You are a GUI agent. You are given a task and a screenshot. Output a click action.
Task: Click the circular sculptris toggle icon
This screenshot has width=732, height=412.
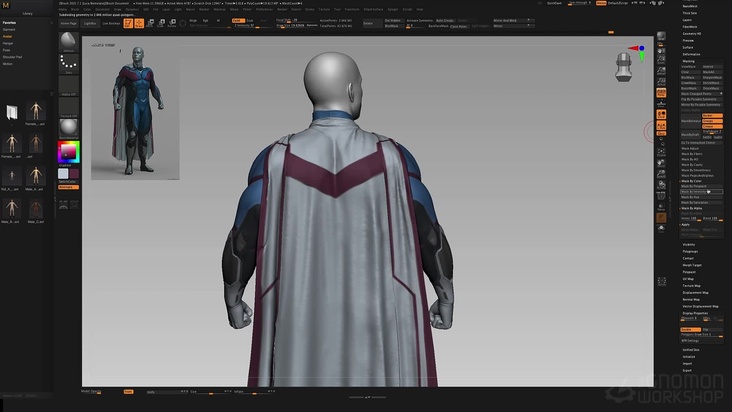pos(183,23)
